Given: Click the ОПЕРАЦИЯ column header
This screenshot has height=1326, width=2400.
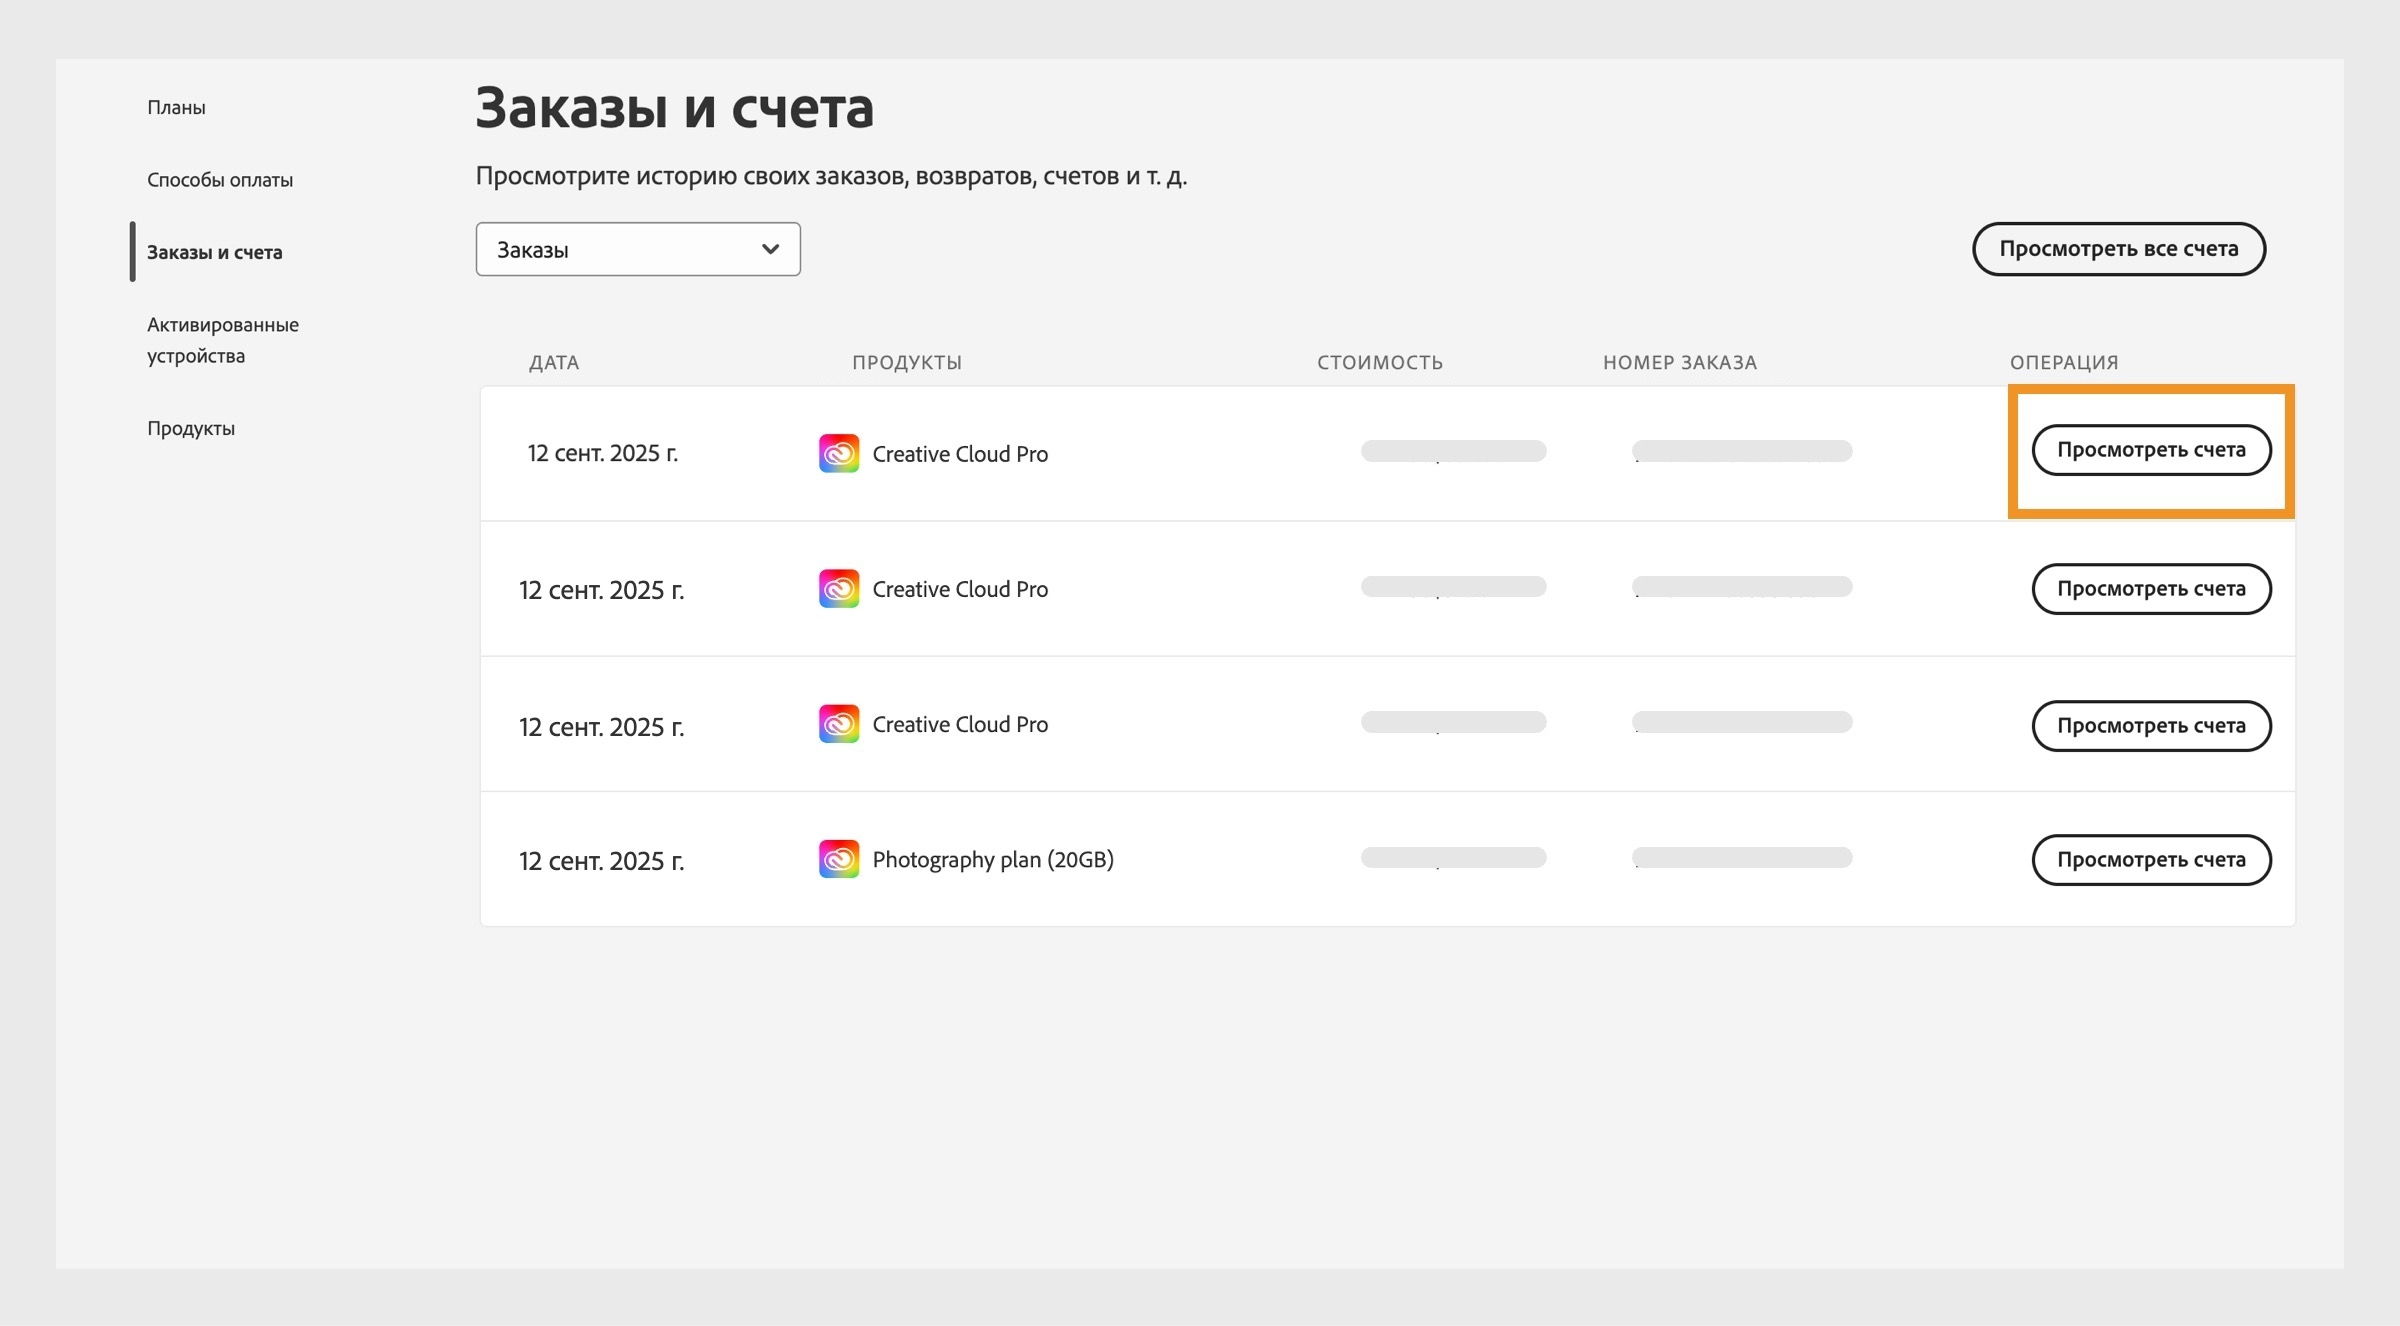Looking at the screenshot, I should click(x=2064, y=362).
